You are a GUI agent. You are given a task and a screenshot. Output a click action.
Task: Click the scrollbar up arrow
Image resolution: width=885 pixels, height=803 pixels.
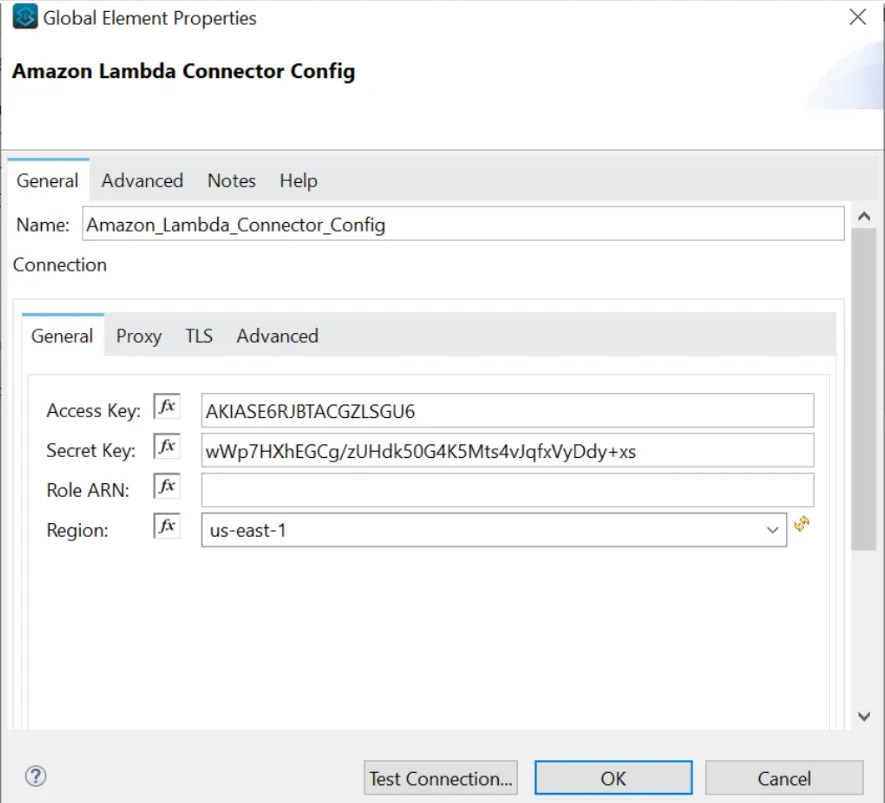tap(864, 216)
